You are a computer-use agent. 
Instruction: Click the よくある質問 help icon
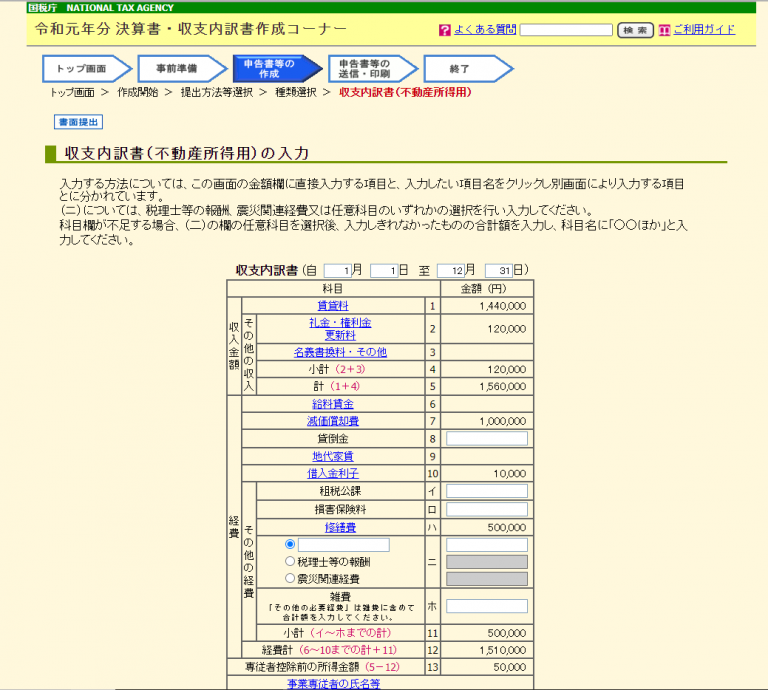tap(445, 30)
